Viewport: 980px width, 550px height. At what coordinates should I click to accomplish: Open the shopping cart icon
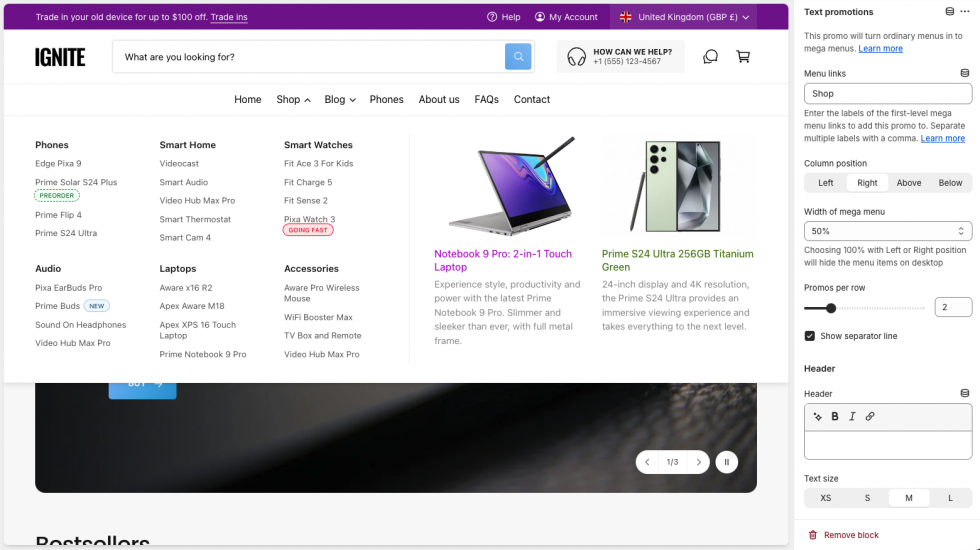point(743,57)
